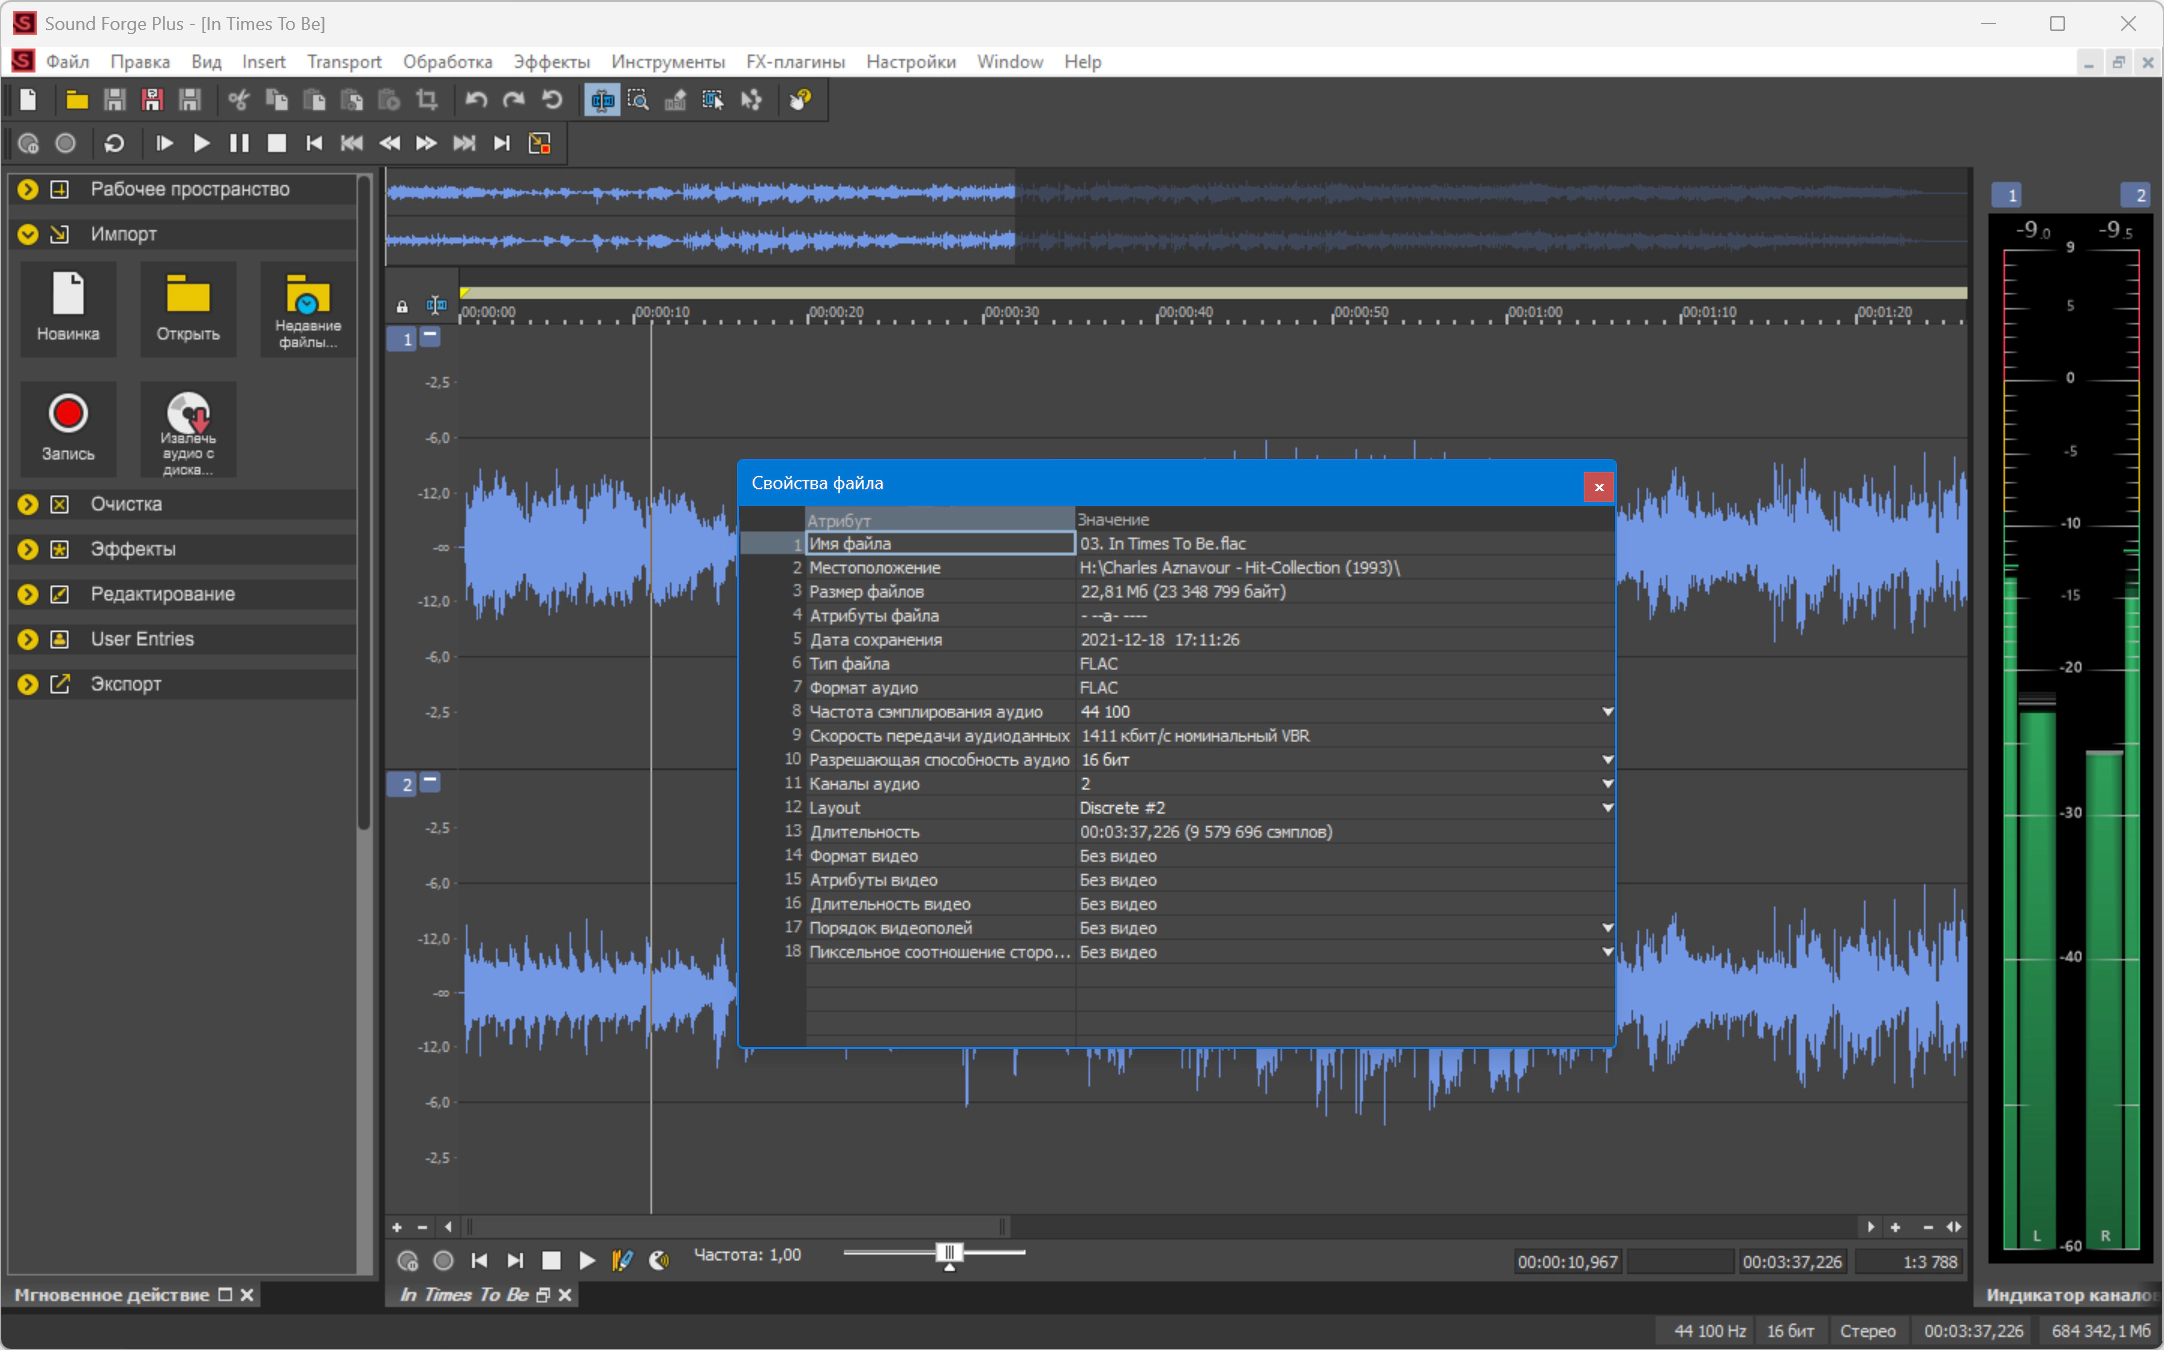Image resolution: width=2164 pixels, height=1350 pixels.
Task: Click the Record button in top transport bar
Action: [66, 144]
